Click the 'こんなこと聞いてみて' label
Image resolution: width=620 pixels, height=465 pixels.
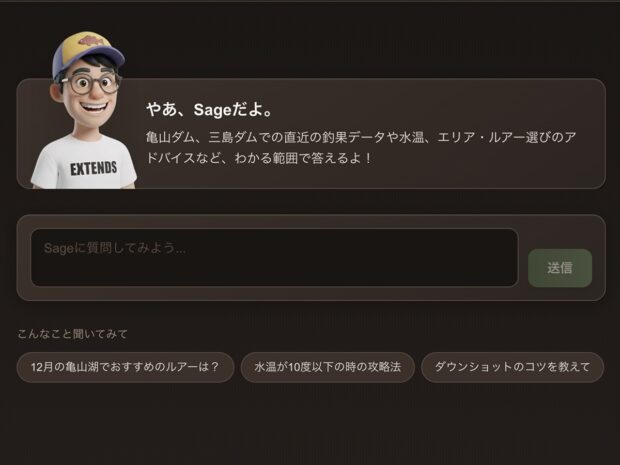[x=72, y=334]
